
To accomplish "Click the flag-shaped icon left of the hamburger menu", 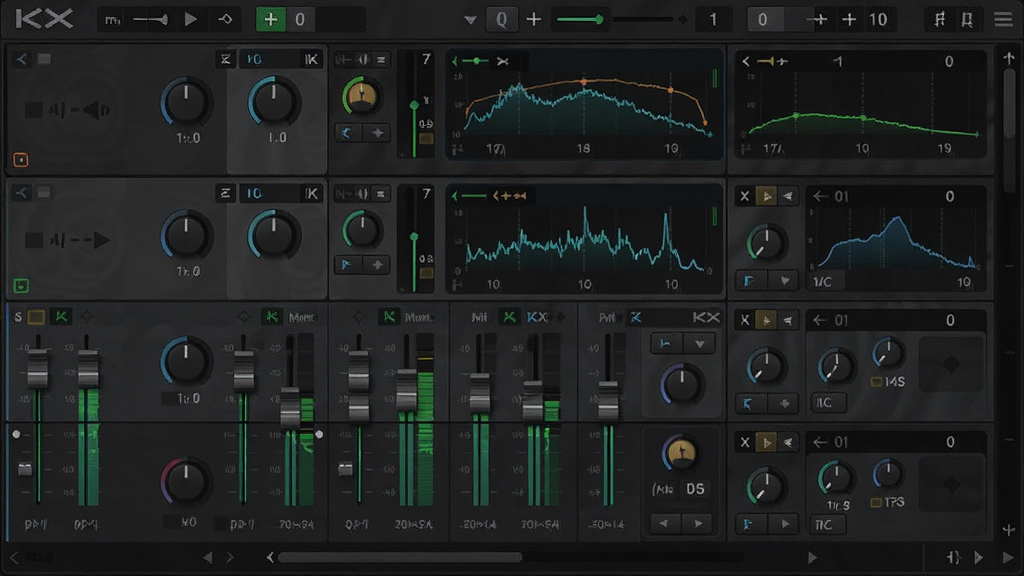I will 967,20.
